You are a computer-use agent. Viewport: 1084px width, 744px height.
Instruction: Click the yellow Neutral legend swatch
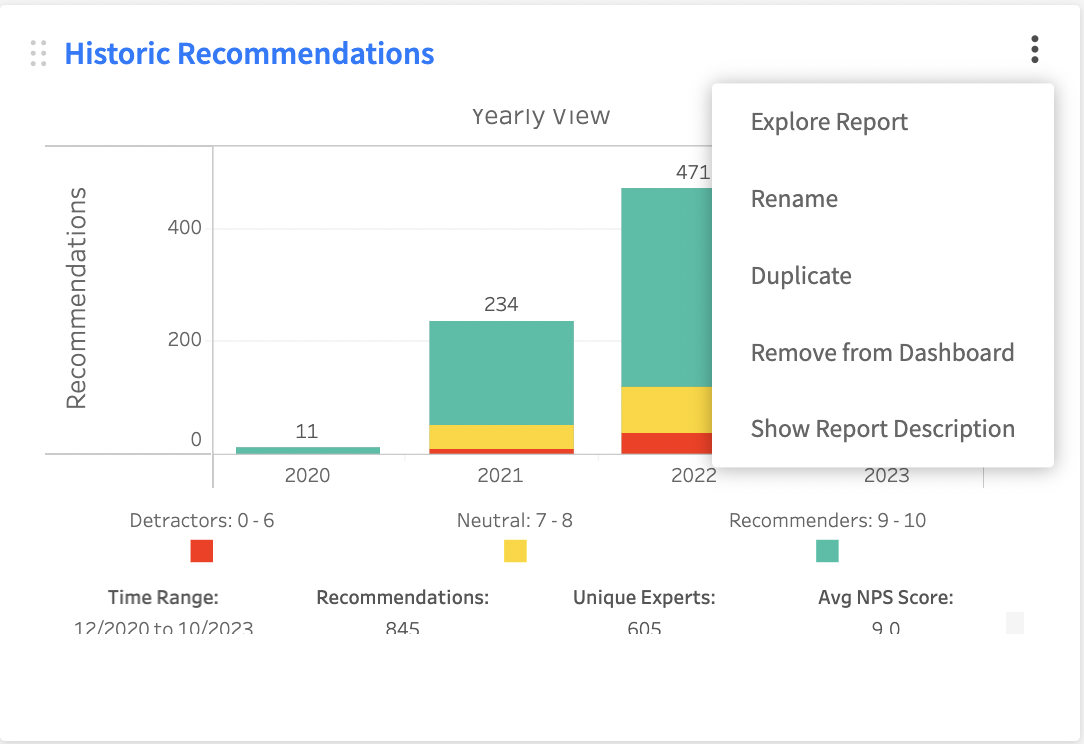click(515, 551)
